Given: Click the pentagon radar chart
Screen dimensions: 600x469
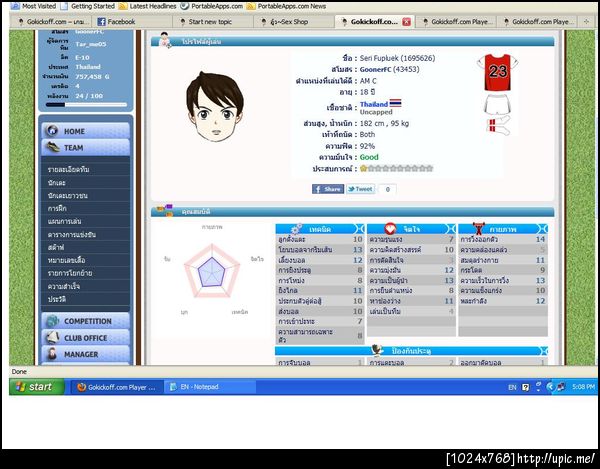Looking at the screenshot, I should coord(212,271).
